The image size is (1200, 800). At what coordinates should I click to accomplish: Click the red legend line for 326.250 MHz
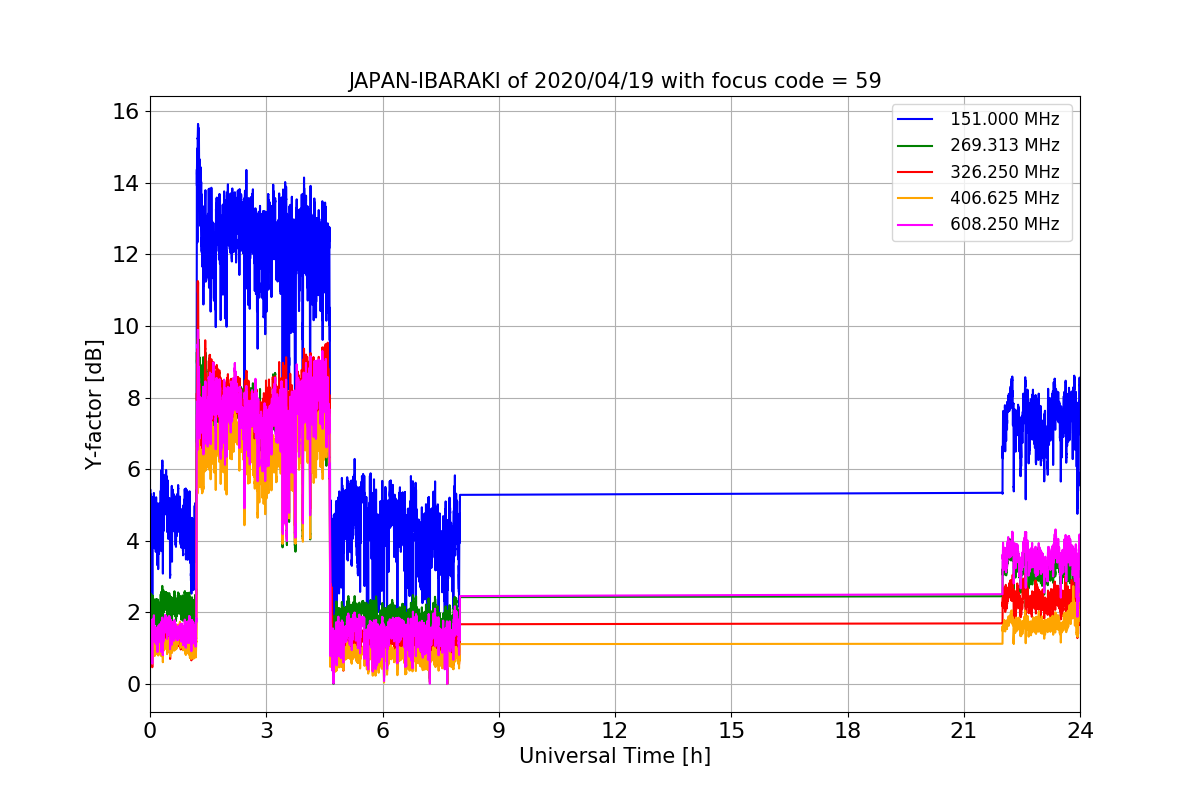916,172
